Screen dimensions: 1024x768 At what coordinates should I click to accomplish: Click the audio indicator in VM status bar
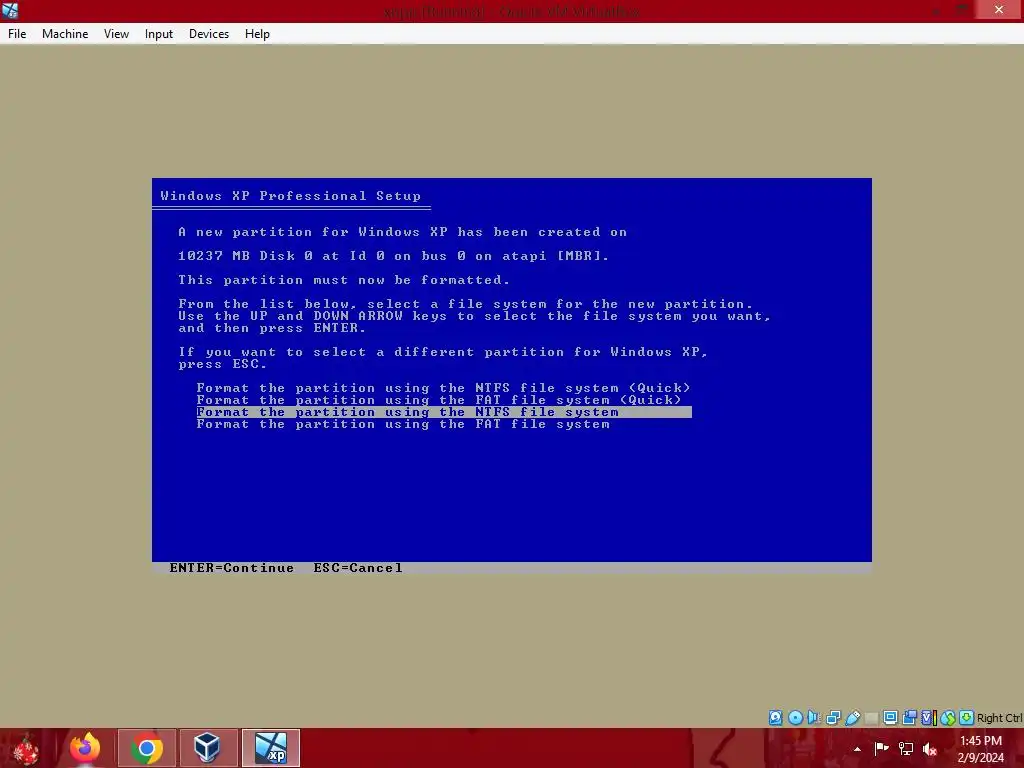pyautogui.click(x=814, y=718)
